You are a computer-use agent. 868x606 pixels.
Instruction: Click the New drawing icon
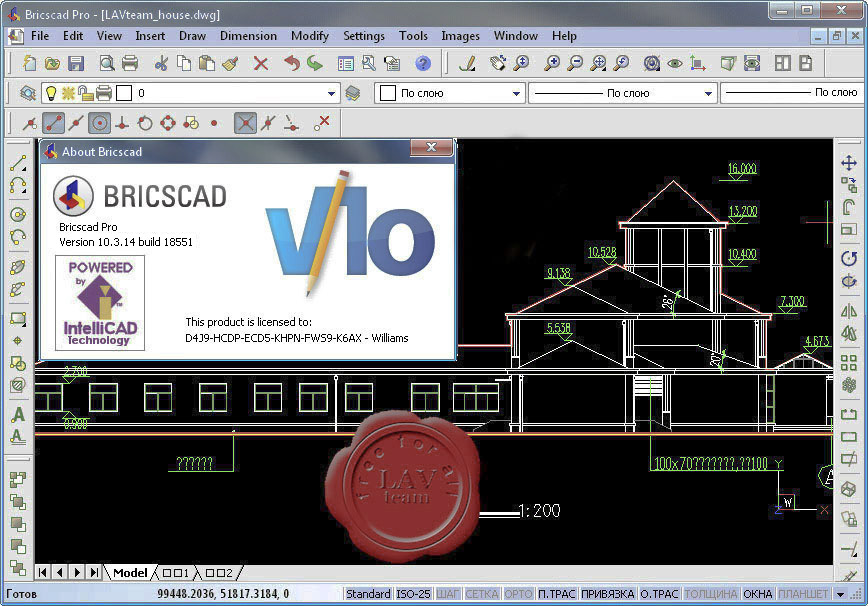[x=29, y=64]
